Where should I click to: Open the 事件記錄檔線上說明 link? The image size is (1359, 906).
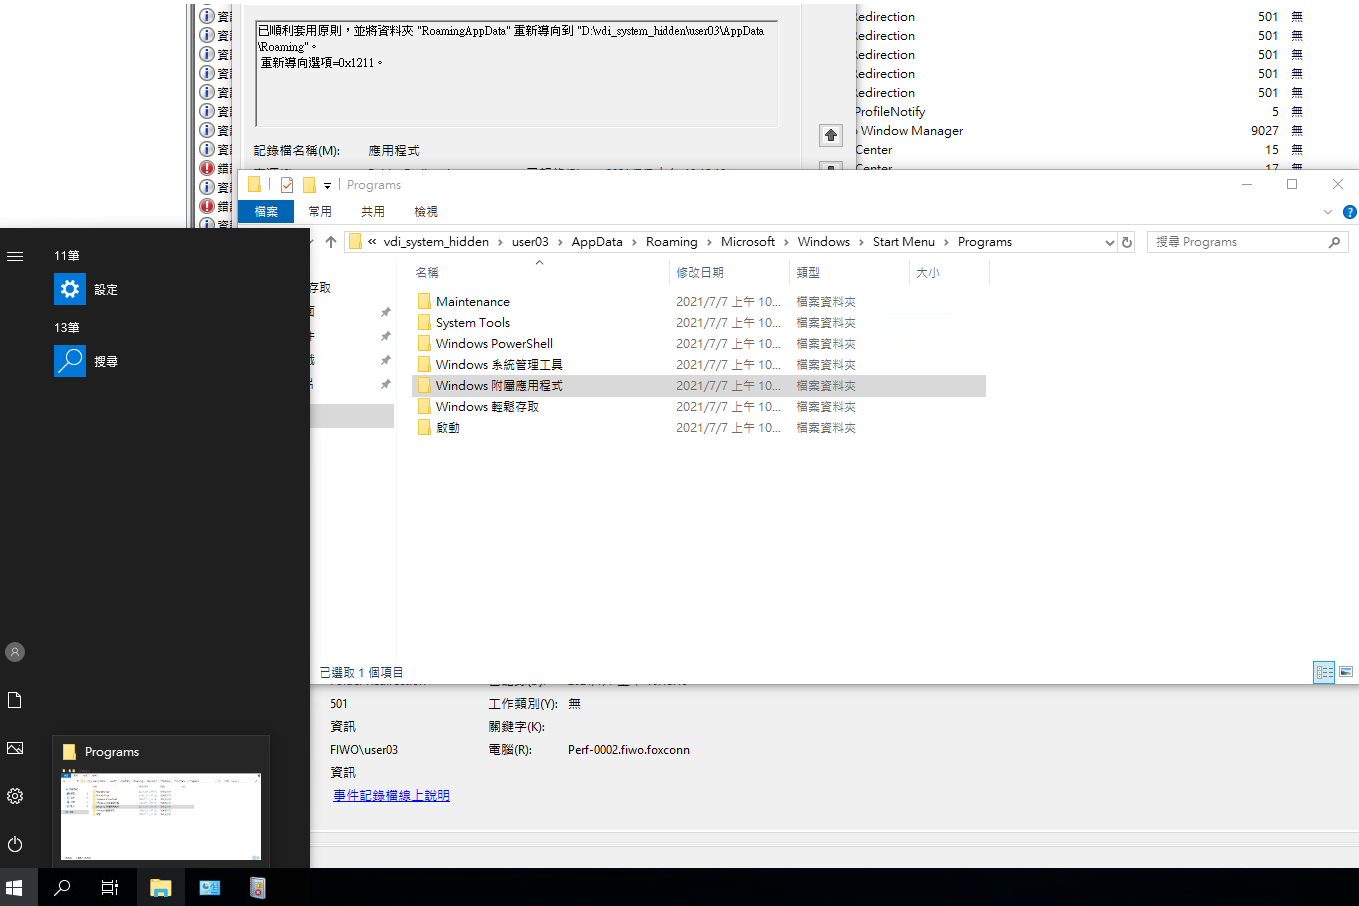(x=391, y=795)
